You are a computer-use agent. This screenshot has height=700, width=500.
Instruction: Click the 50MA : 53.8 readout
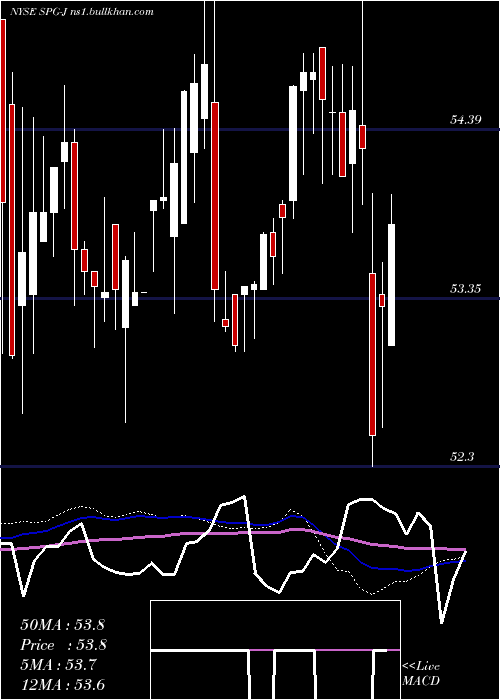tap(62, 625)
